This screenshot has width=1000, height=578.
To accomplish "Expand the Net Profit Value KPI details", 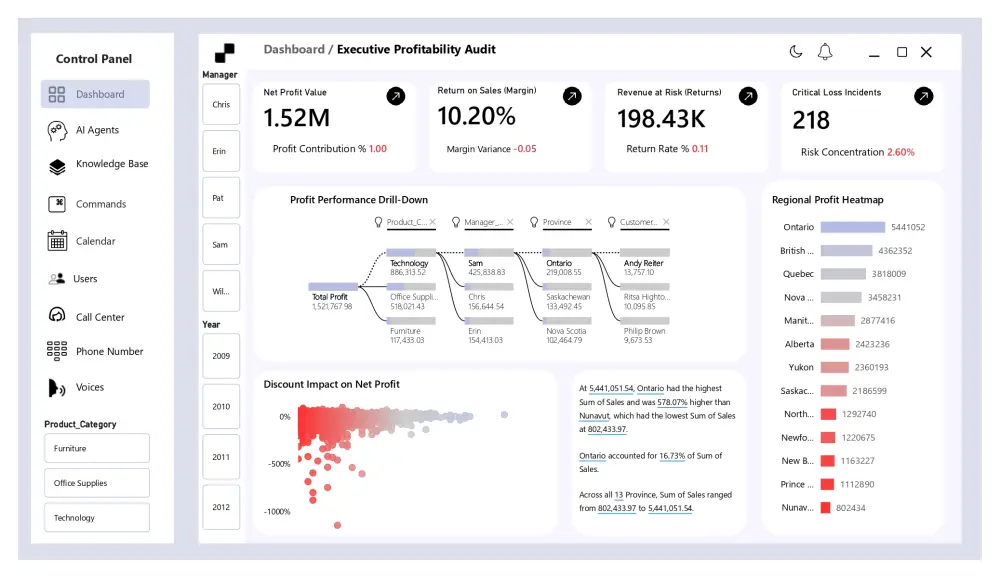I will pos(397,96).
